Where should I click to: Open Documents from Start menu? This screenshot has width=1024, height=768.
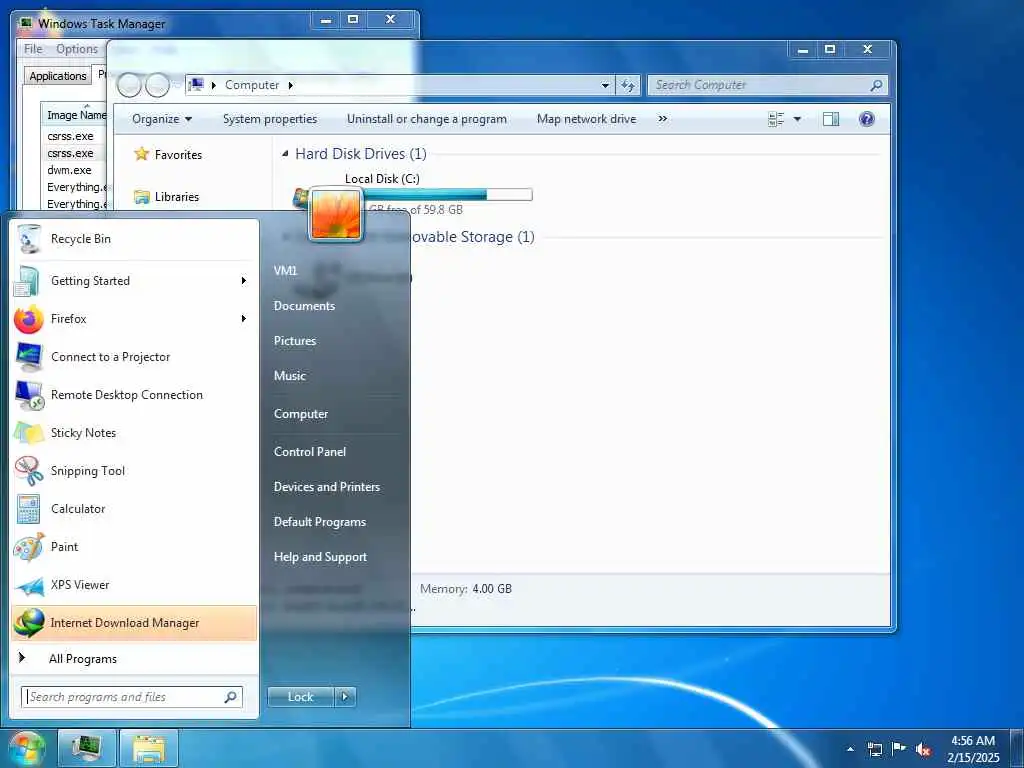tap(304, 306)
